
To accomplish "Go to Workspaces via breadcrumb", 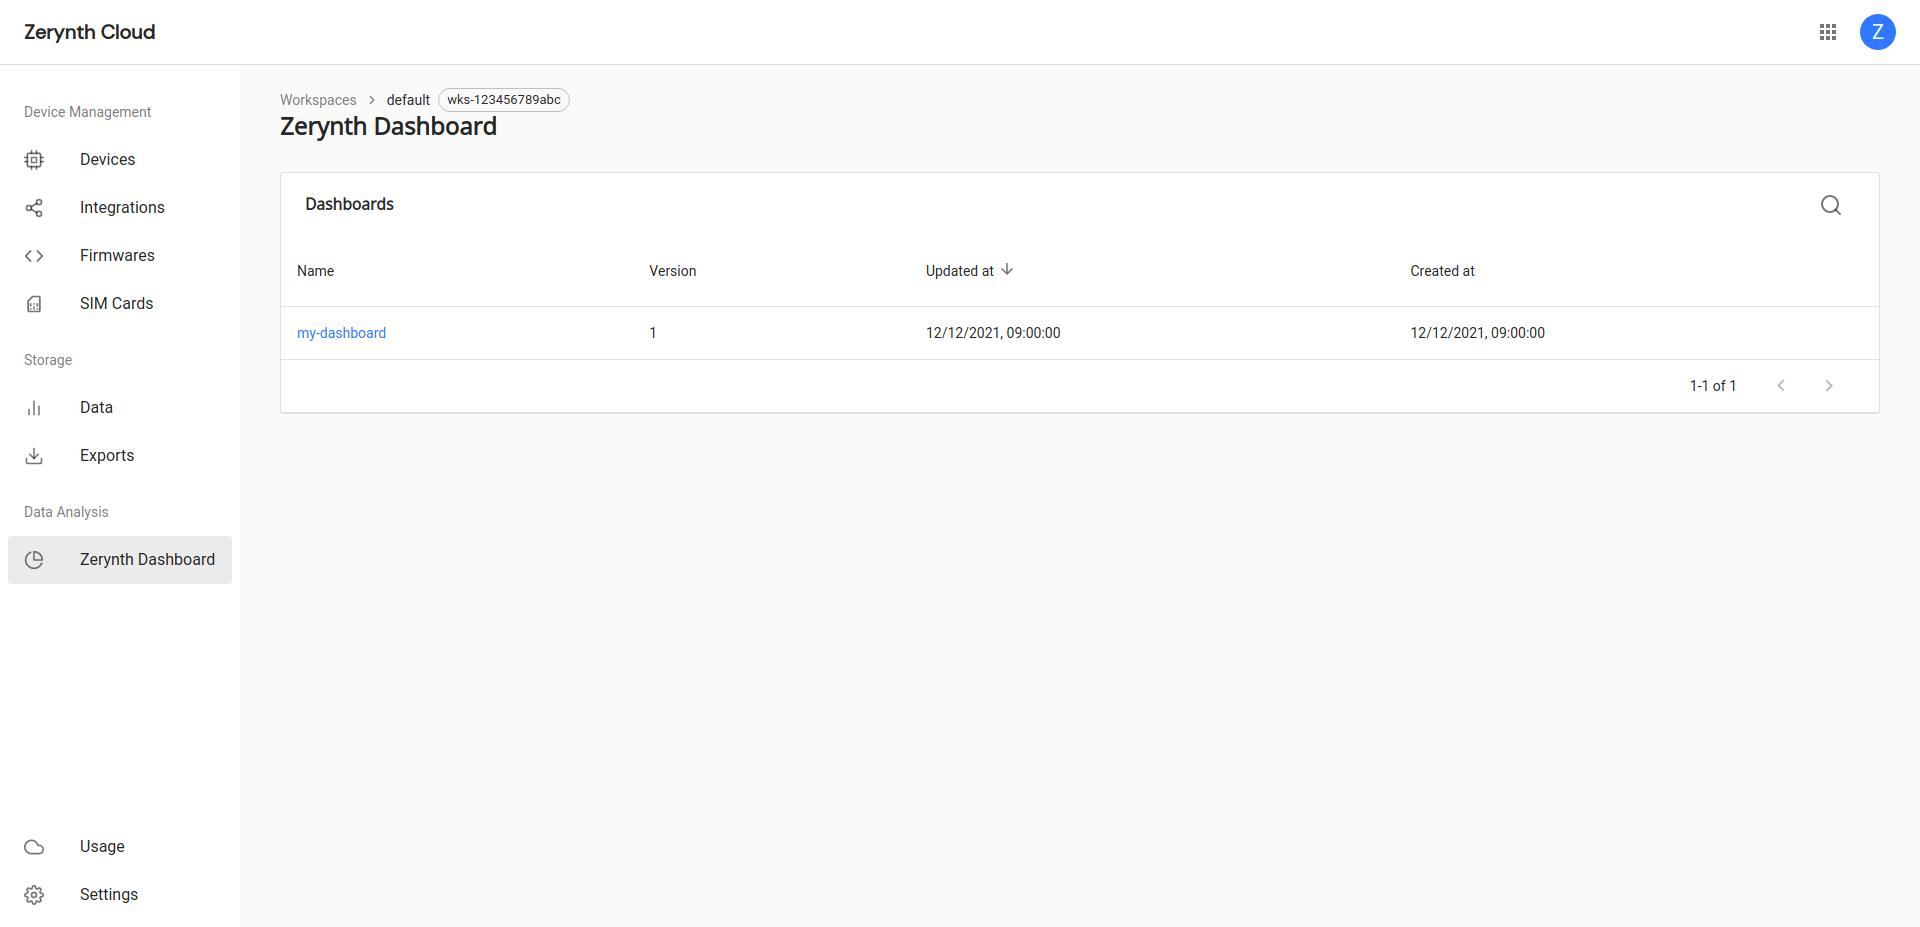I will [x=318, y=100].
